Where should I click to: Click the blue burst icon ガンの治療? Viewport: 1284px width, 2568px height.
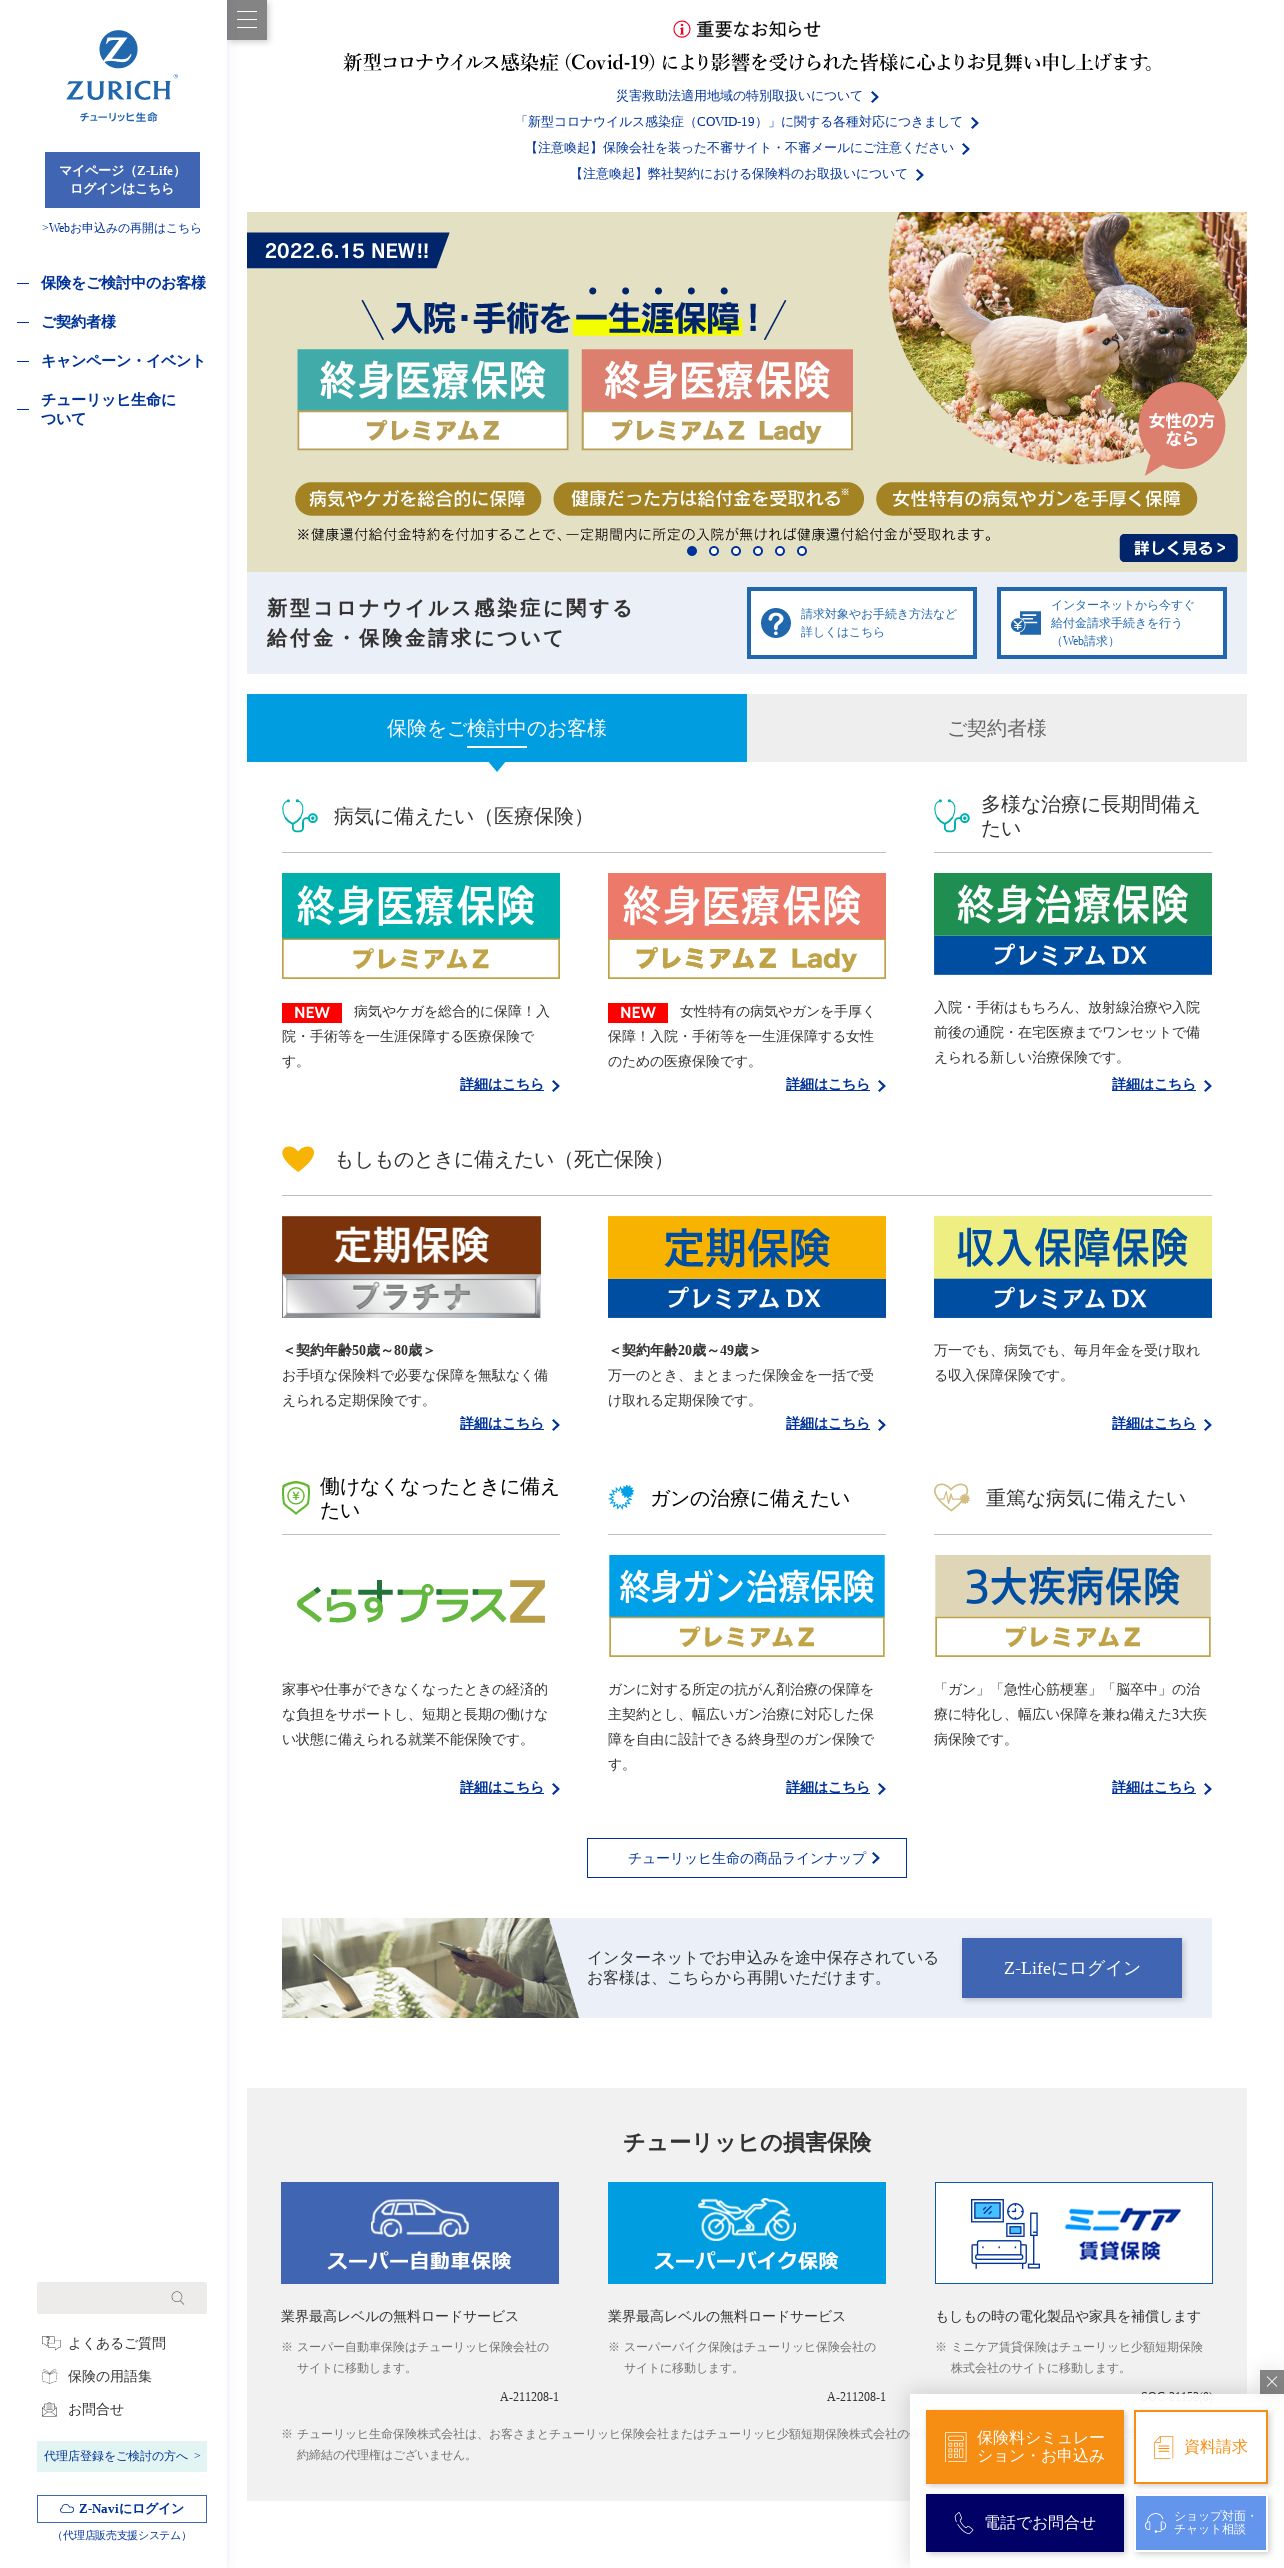pyautogui.click(x=621, y=1498)
